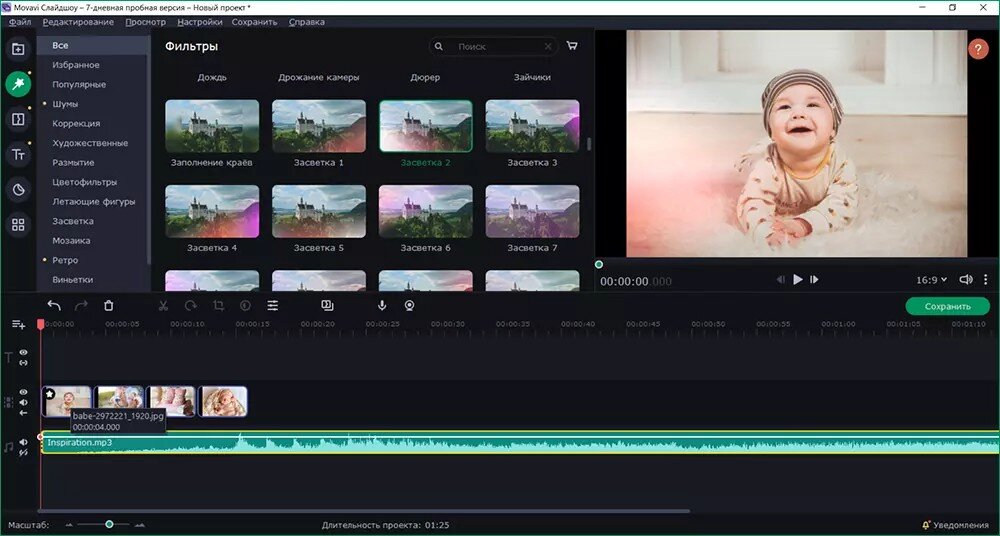Open the Файл menu
1000x536 pixels.
(20, 22)
